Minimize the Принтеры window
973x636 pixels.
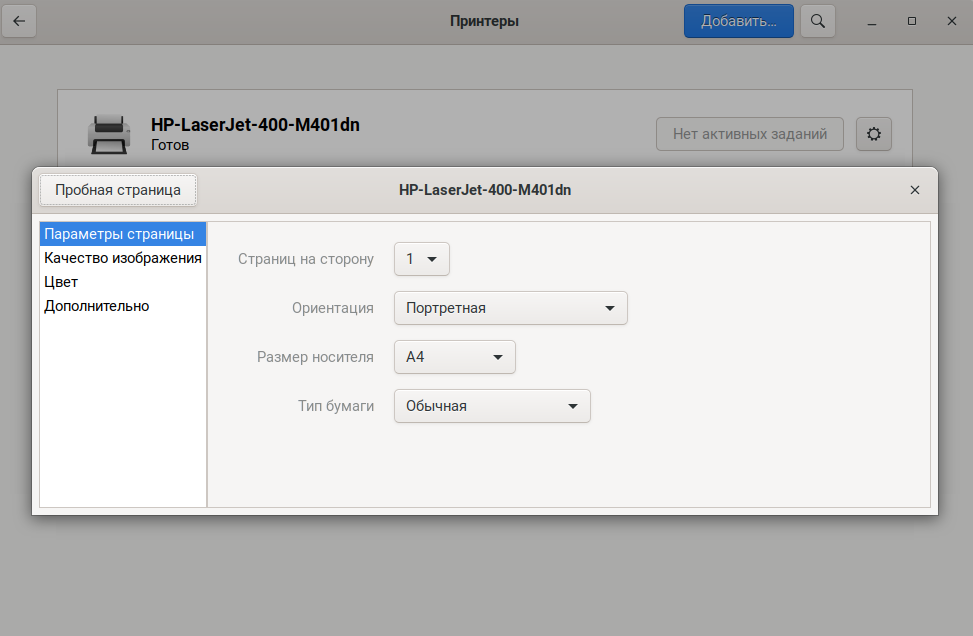pyautogui.click(x=873, y=21)
